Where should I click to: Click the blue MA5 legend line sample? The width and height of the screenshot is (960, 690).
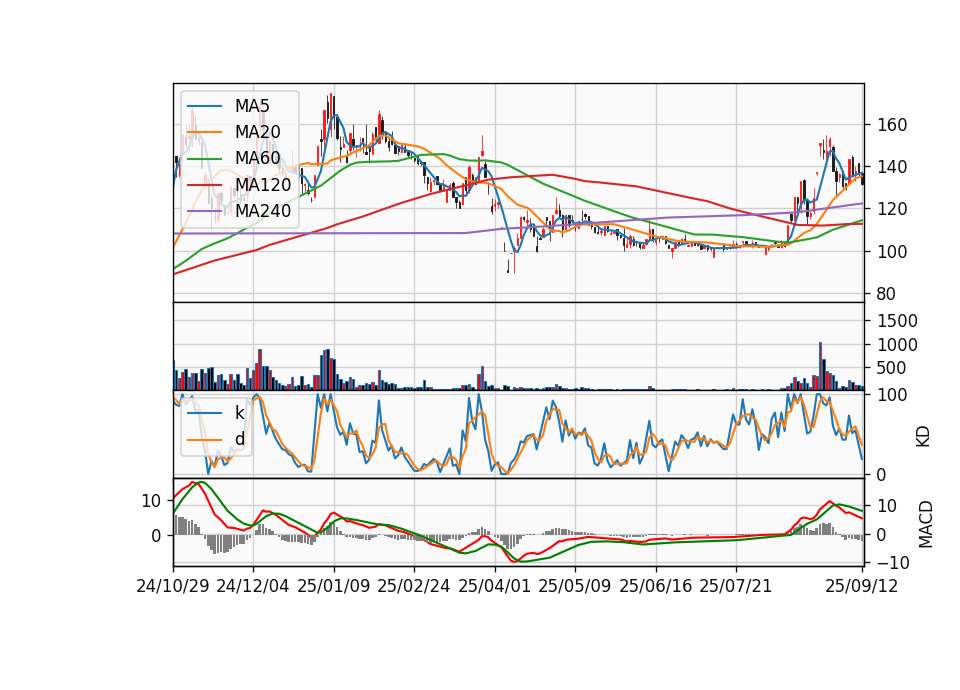pyautogui.click(x=204, y=107)
